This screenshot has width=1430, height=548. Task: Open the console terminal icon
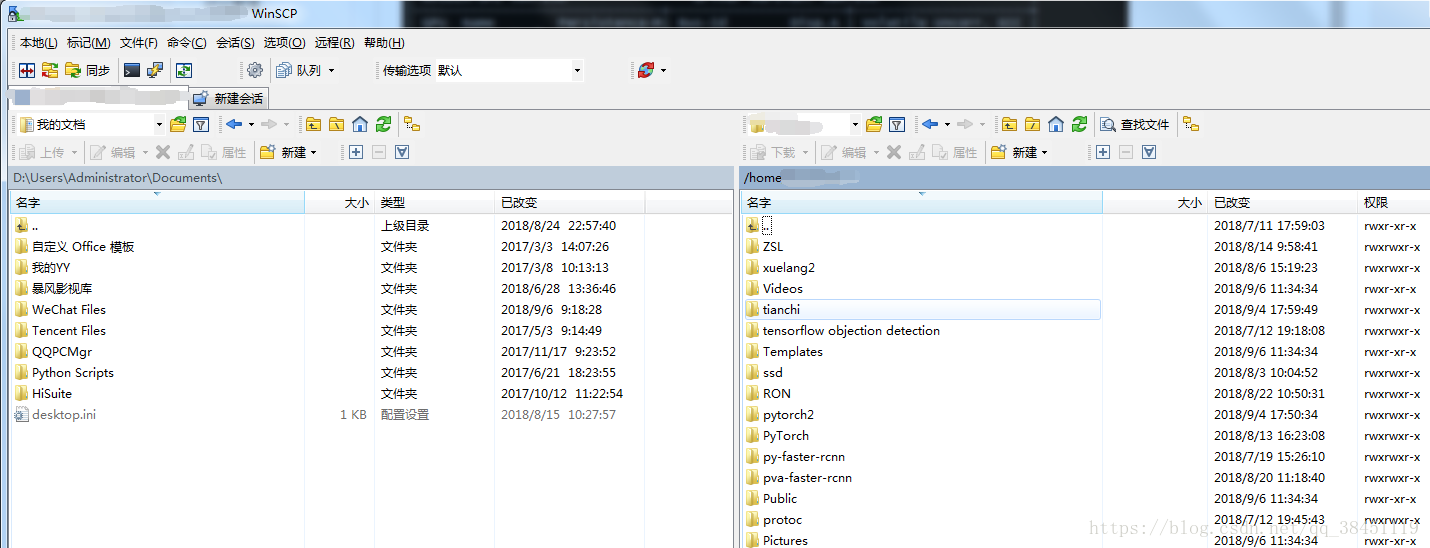click(x=132, y=70)
